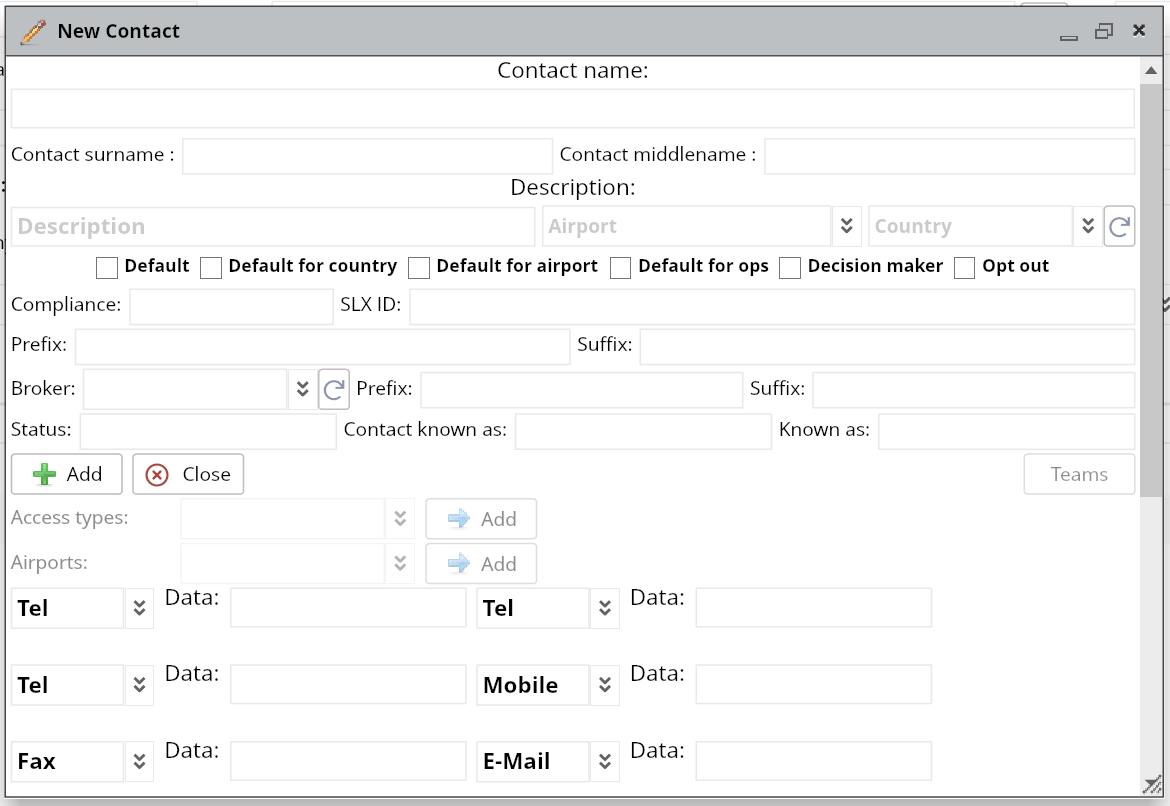Expand the Airport dropdown list
This screenshot has width=1170, height=806.
[x=846, y=227]
